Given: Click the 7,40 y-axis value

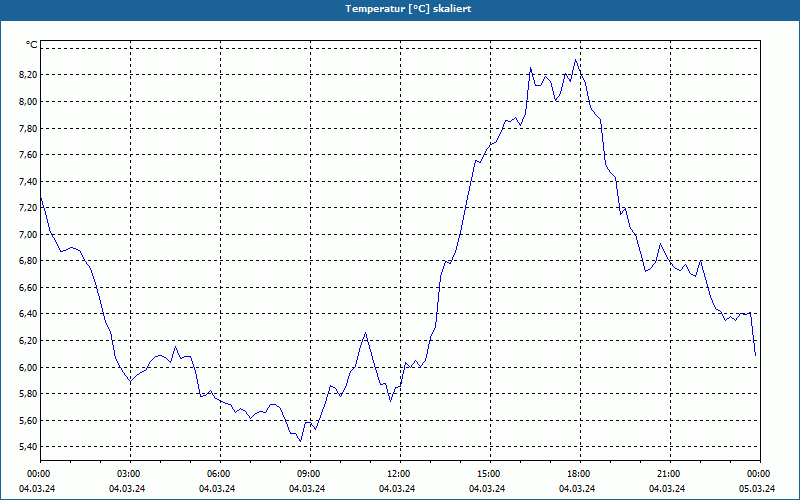Looking at the screenshot, I should point(27,181).
